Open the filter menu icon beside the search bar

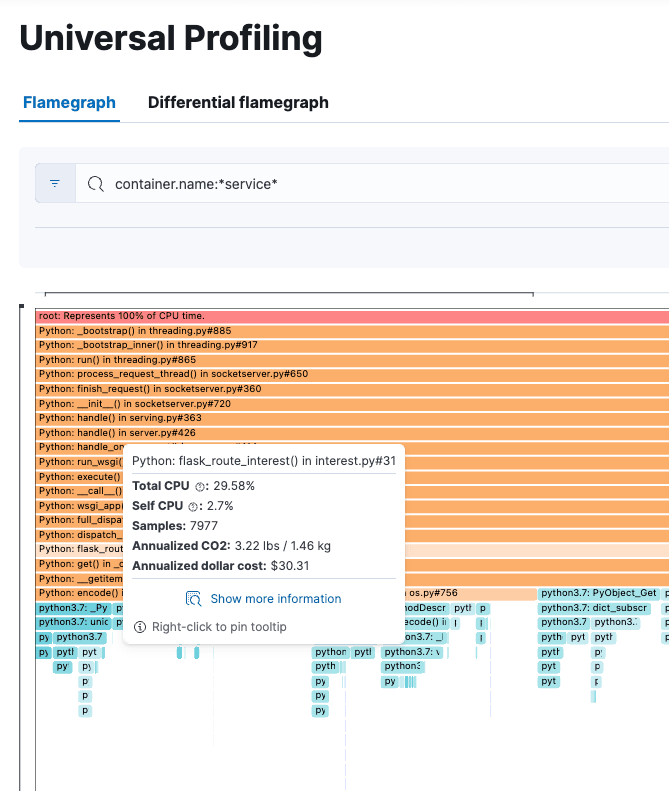(x=55, y=184)
